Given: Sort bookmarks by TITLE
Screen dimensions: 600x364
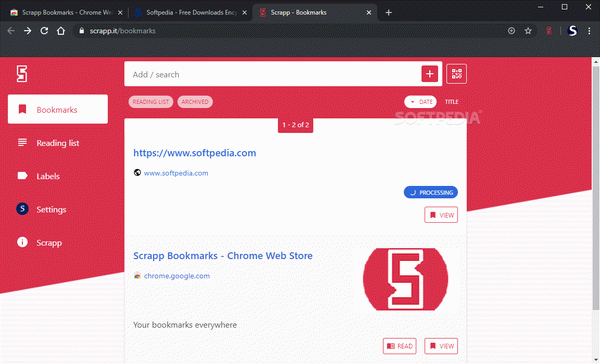Looking at the screenshot, I should (x=452, y=102).
